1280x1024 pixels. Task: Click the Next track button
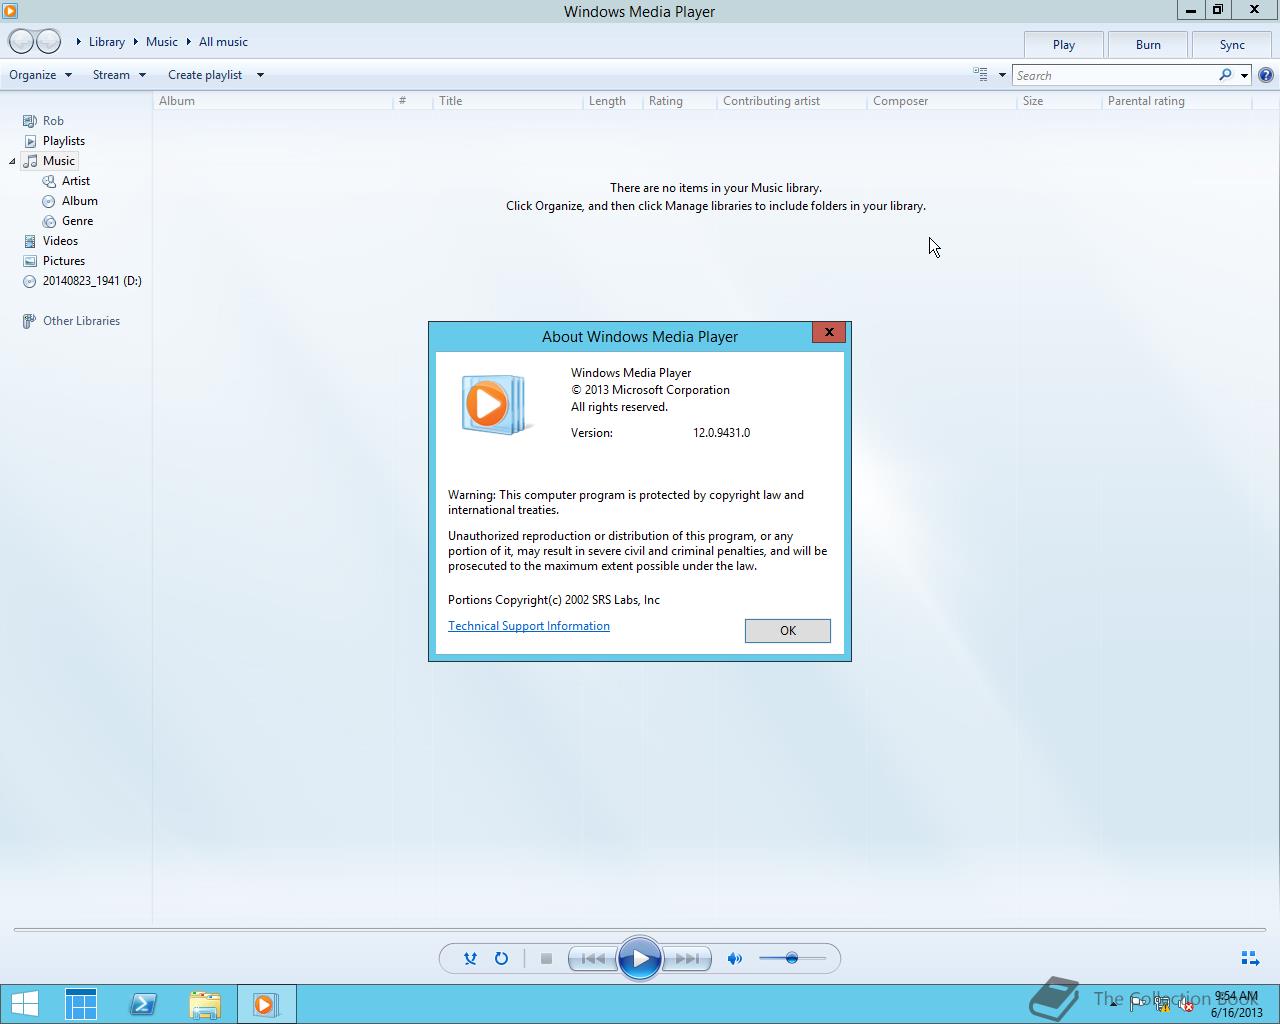(x=687, y=958)
